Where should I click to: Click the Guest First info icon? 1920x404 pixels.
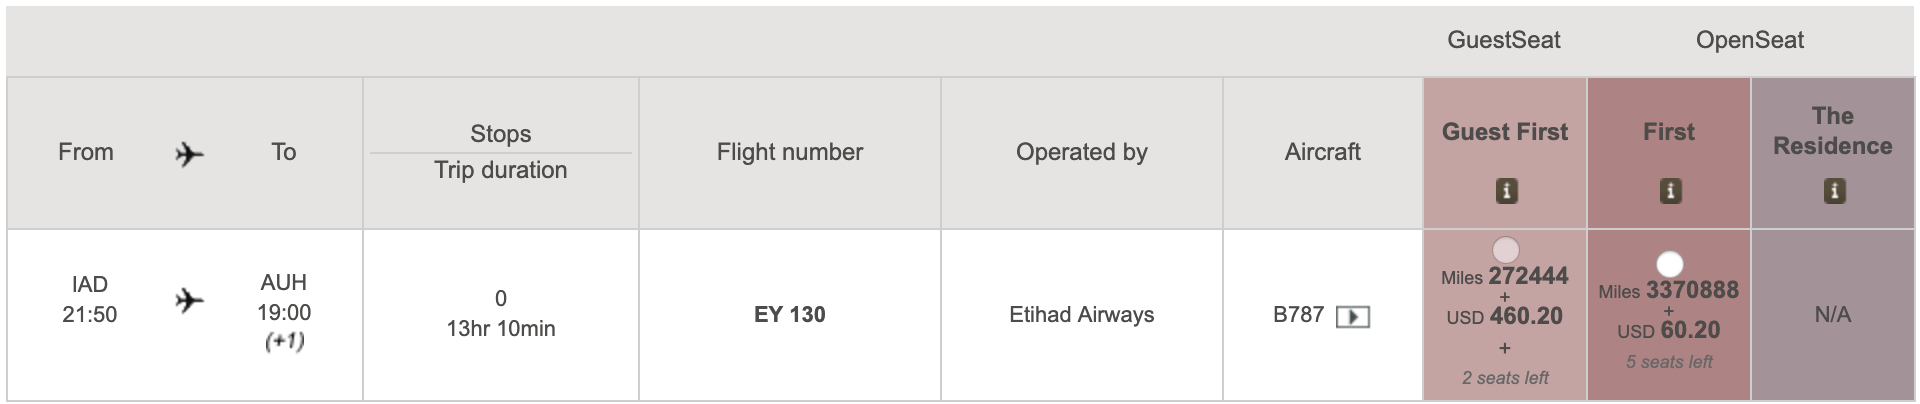[1506, 190]
